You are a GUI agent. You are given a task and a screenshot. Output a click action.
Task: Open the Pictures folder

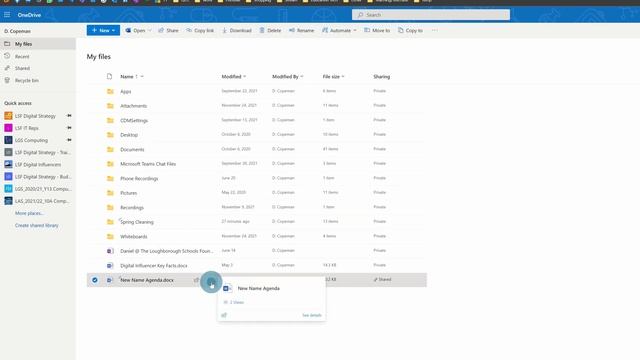pos(129,193)
